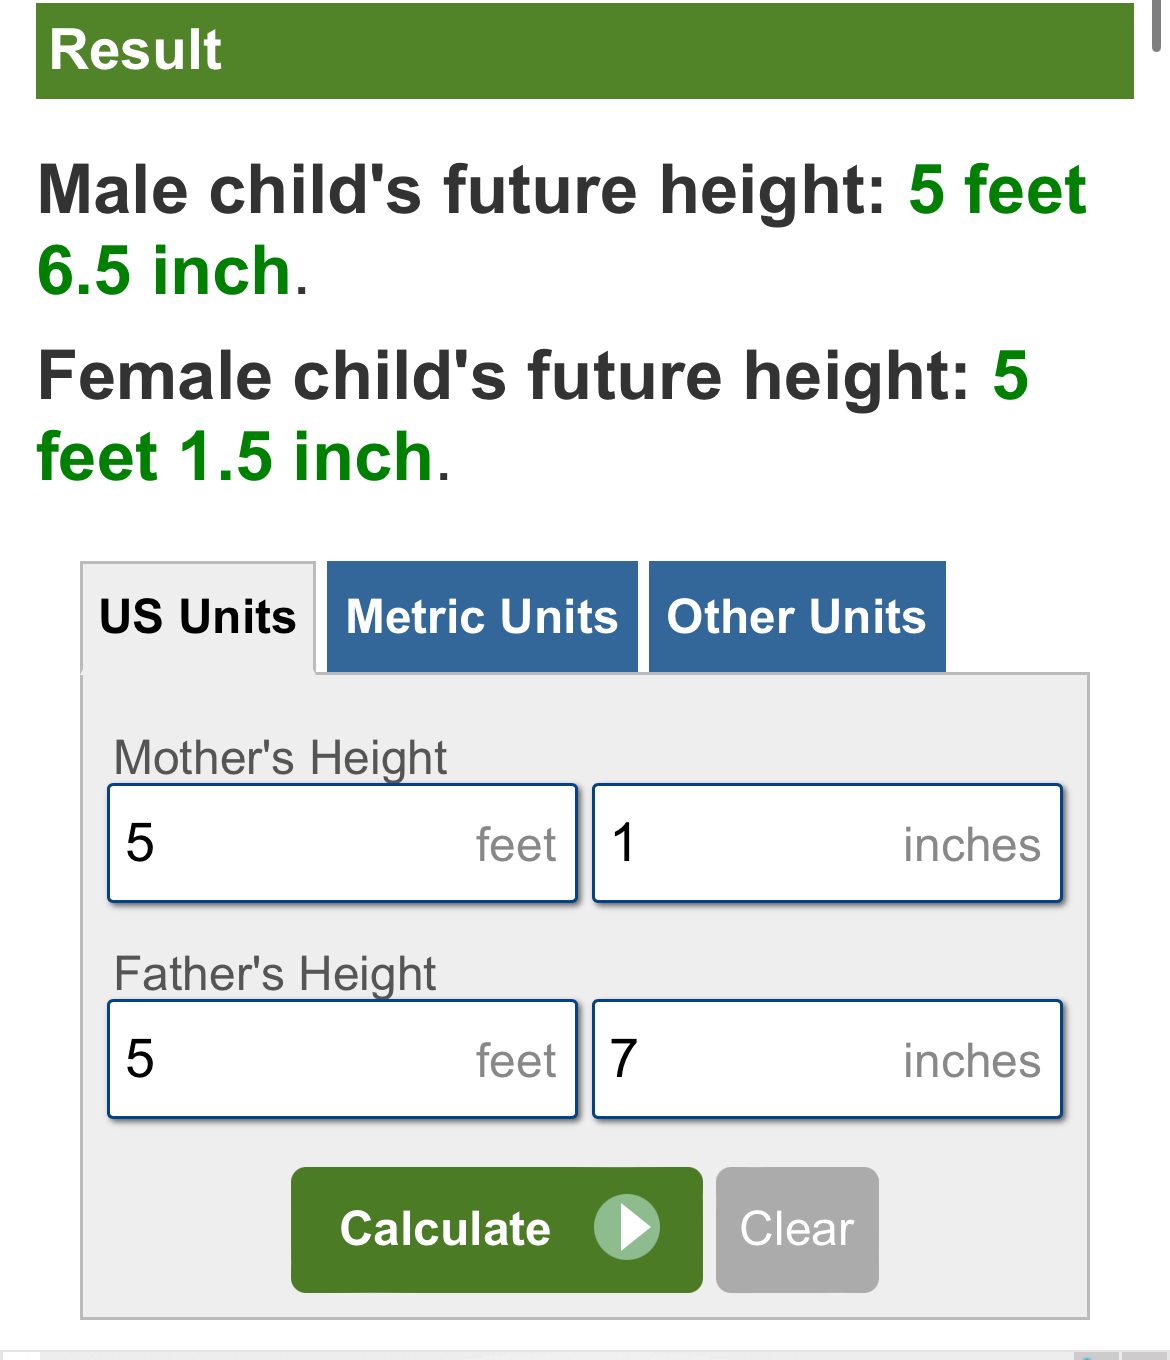
Task: Click the Male child's future height text
Action: point(462,189)
